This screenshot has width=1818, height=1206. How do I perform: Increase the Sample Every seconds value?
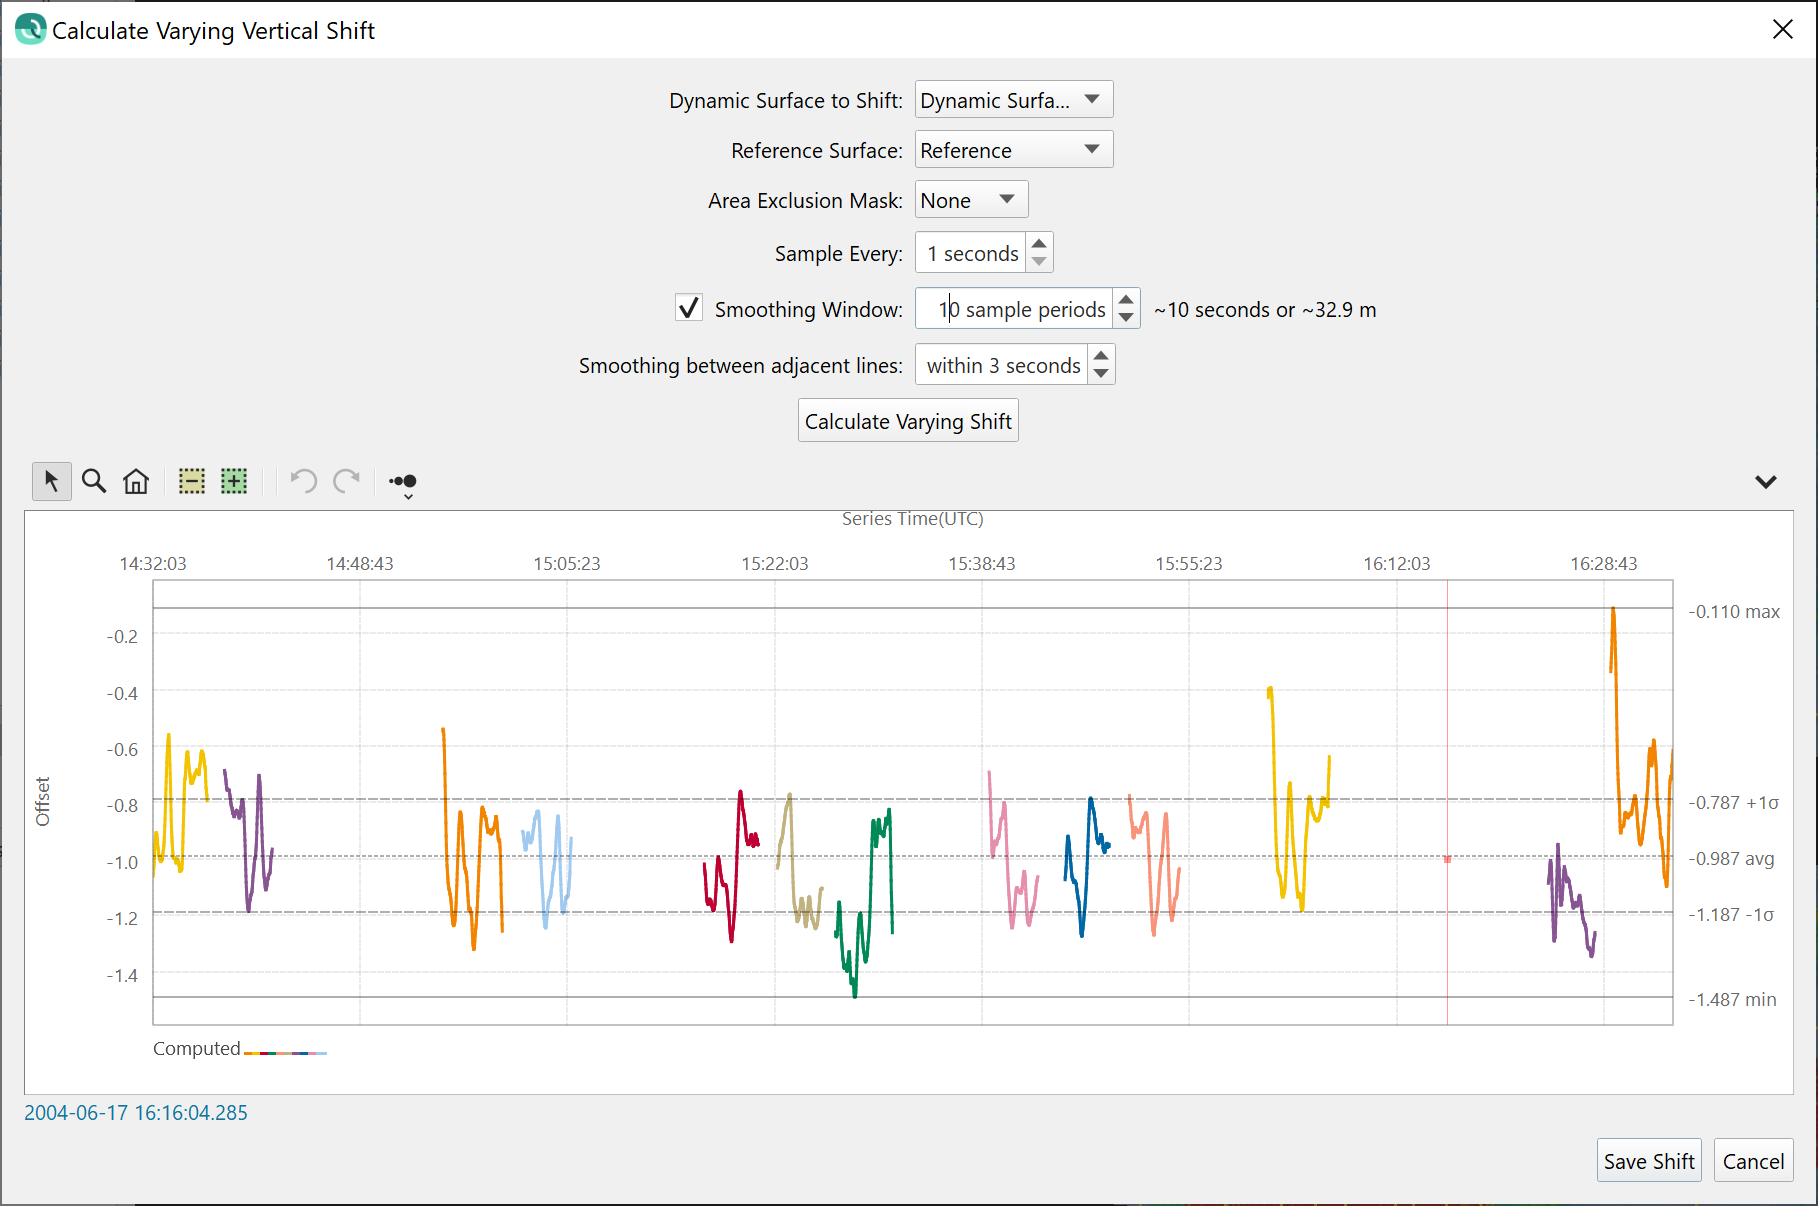click(1039, 244)
